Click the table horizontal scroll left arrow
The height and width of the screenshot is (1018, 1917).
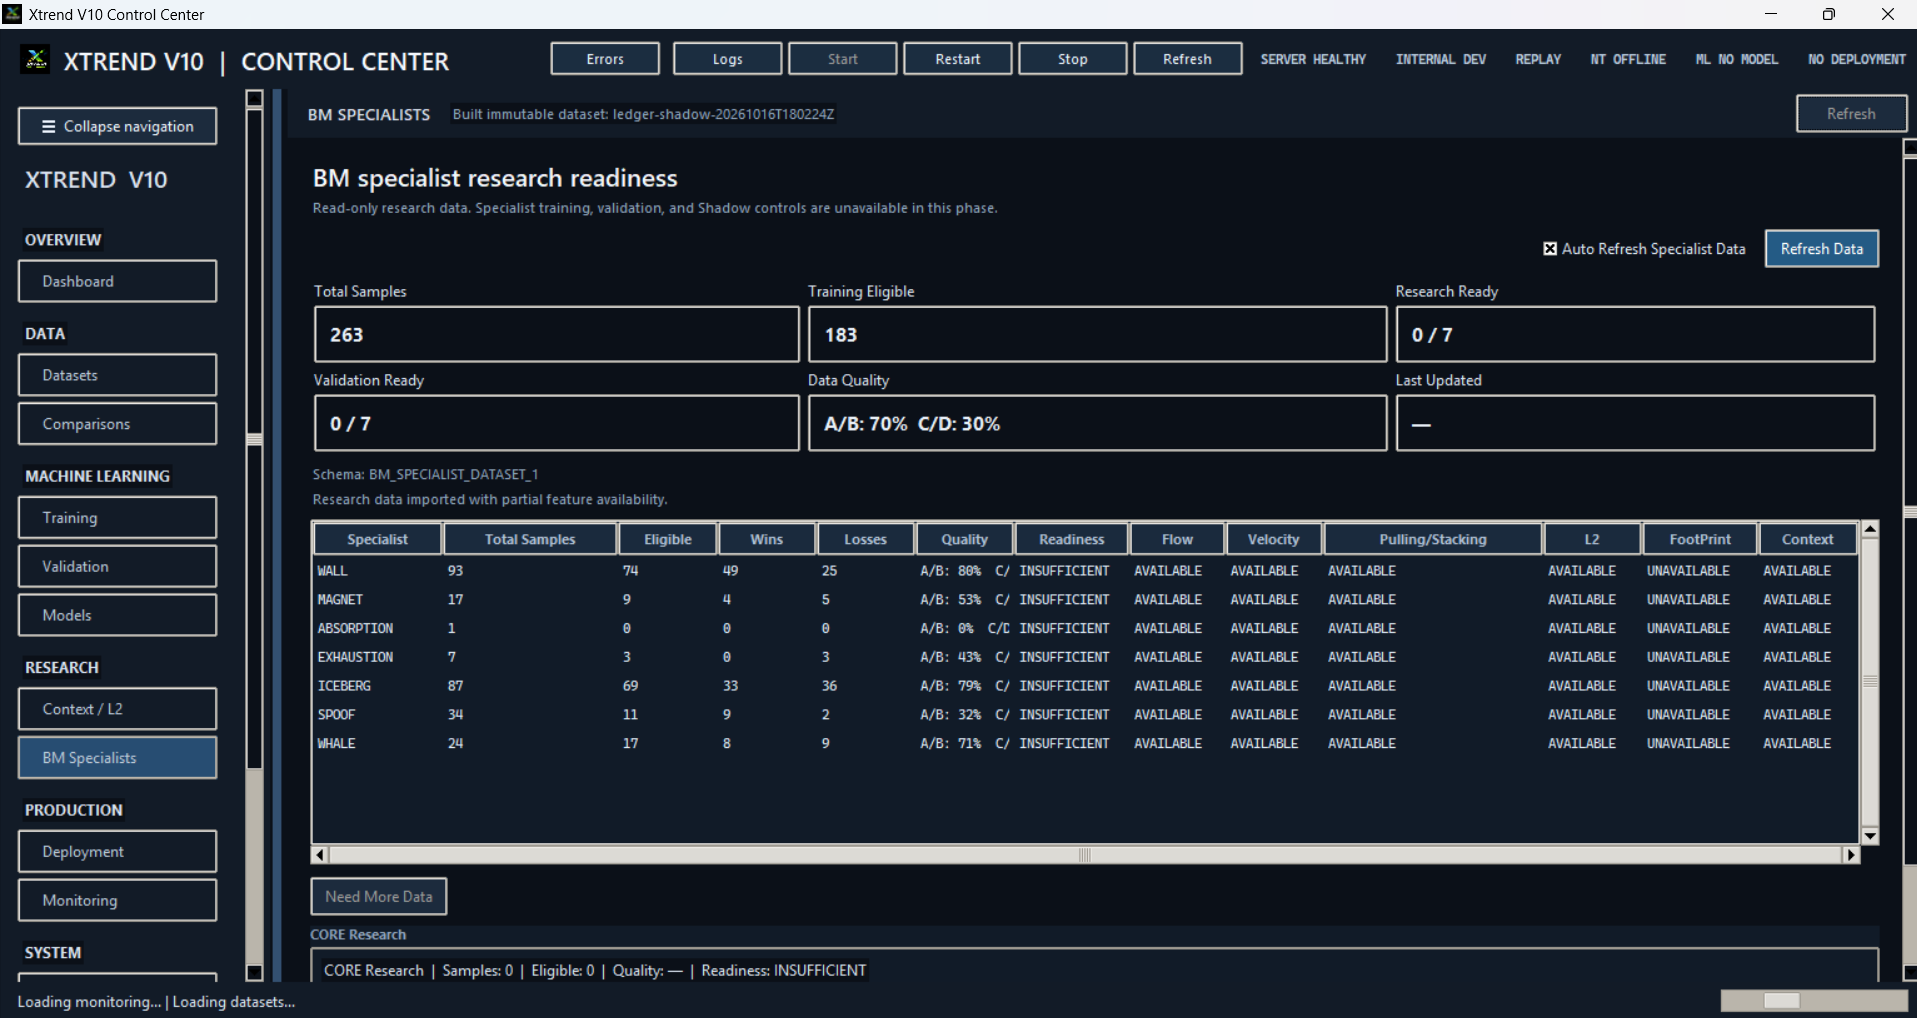tap(320, 855)
